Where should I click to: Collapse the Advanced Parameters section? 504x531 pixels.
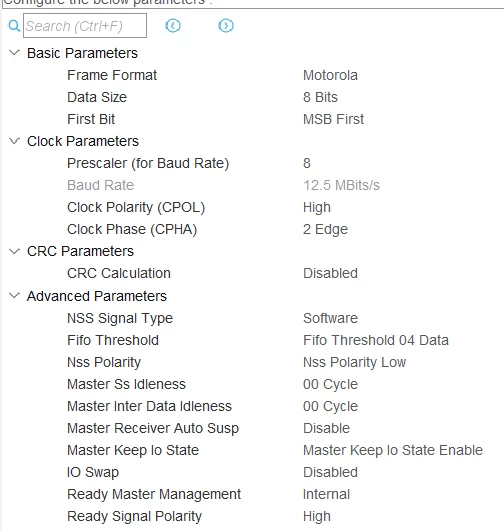click(x=14, y=296)
